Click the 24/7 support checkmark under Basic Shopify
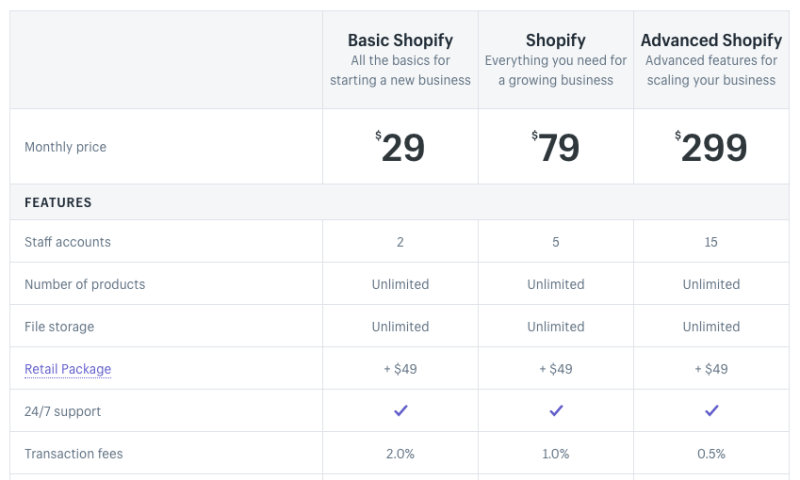Viewport: 800px width, 480px height. point(400,411)
